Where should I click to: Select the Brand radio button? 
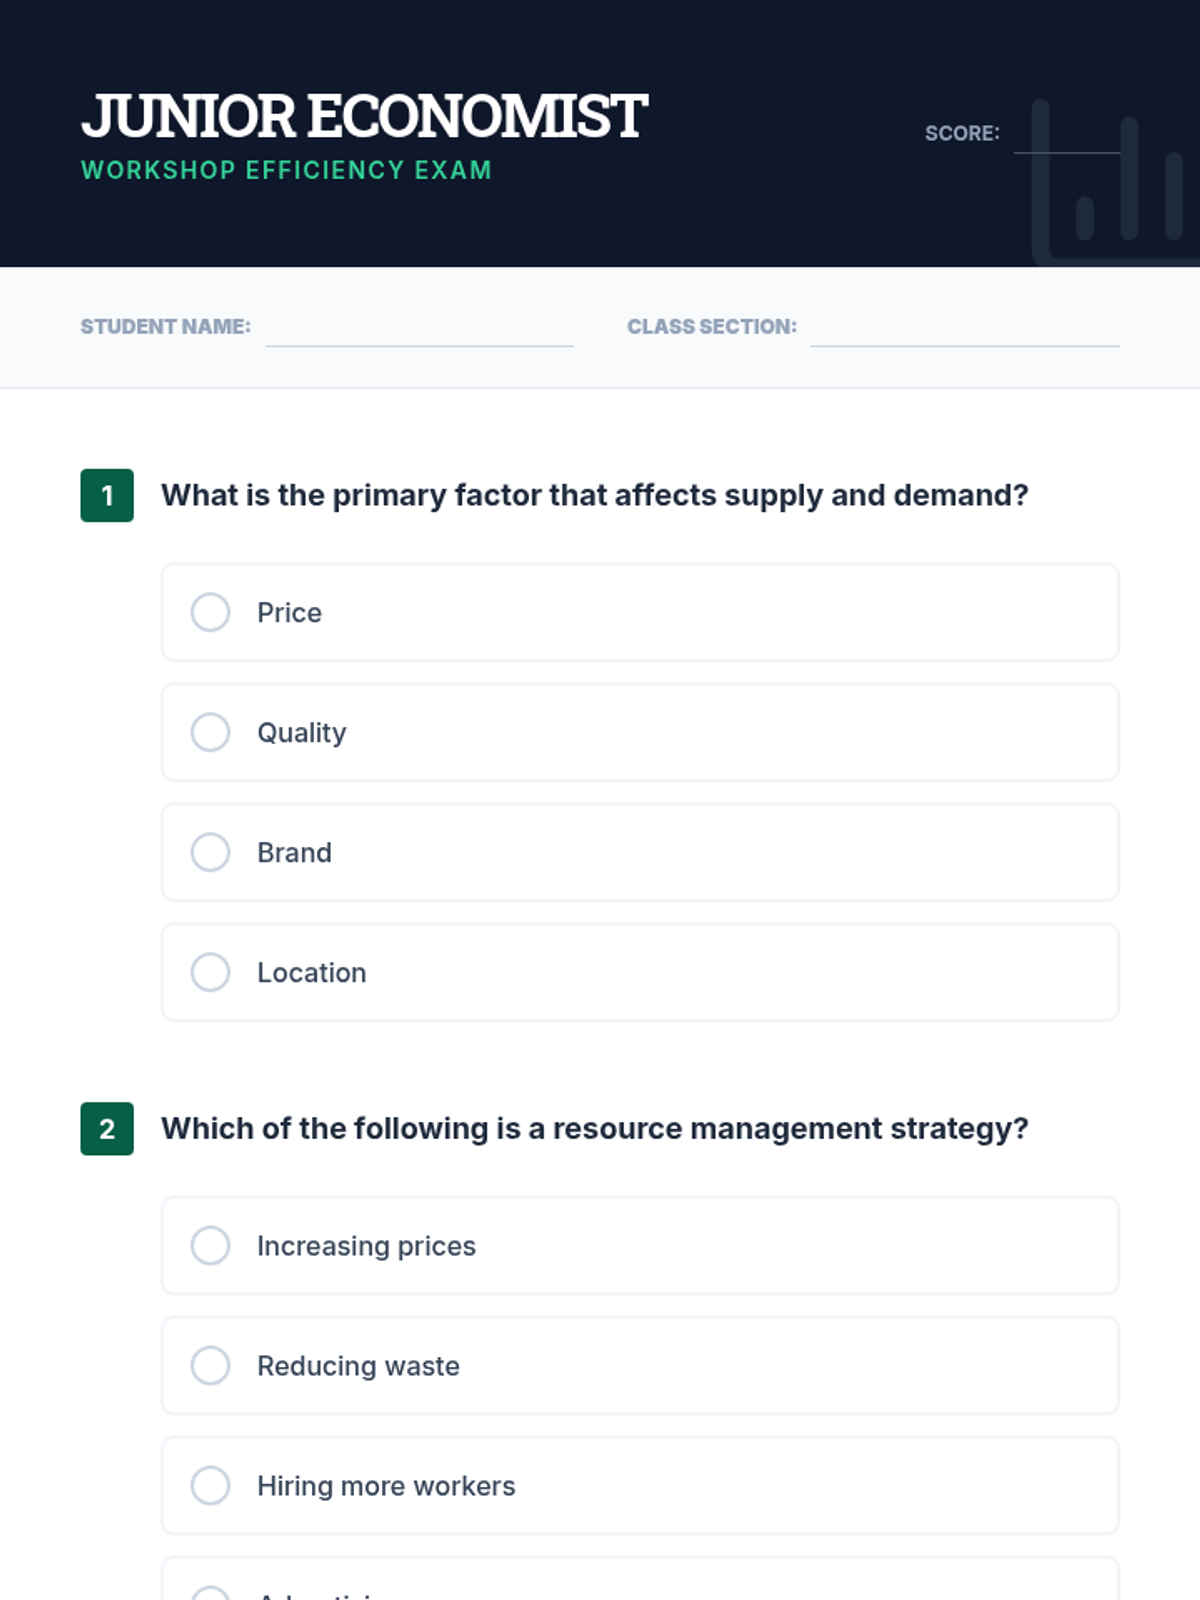click(211, 852)
